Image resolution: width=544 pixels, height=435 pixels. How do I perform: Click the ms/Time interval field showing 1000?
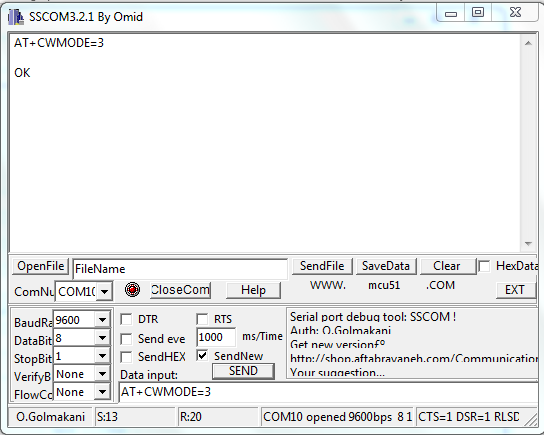click(216, 337)
